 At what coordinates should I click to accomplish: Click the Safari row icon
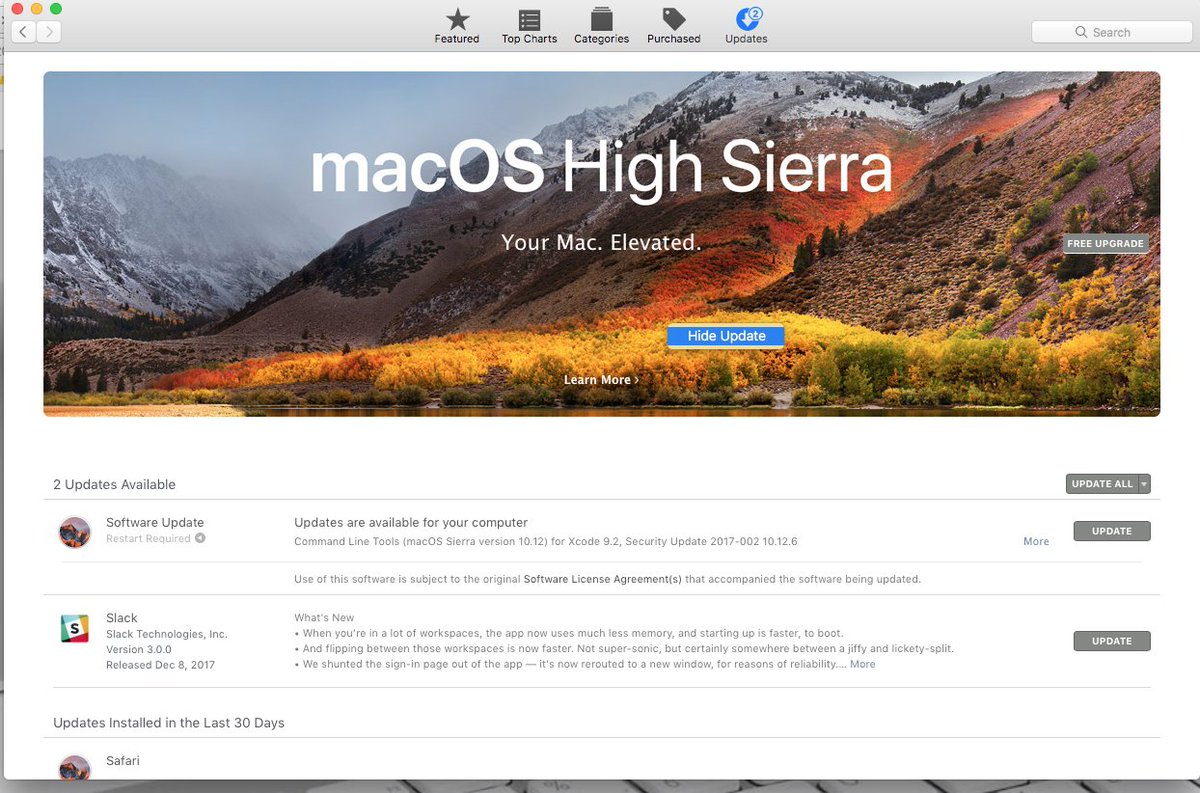[75, 767]
